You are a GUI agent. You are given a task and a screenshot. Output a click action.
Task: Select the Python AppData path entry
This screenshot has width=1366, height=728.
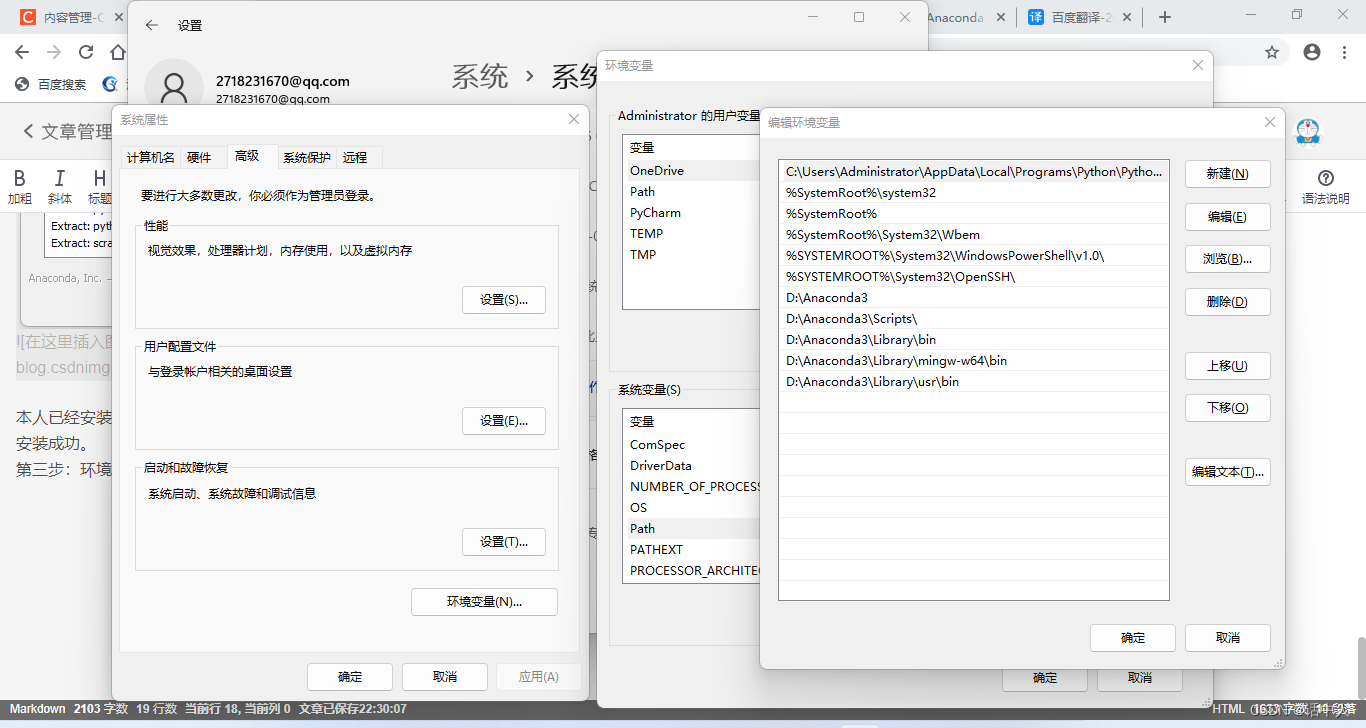coord(973,172)
